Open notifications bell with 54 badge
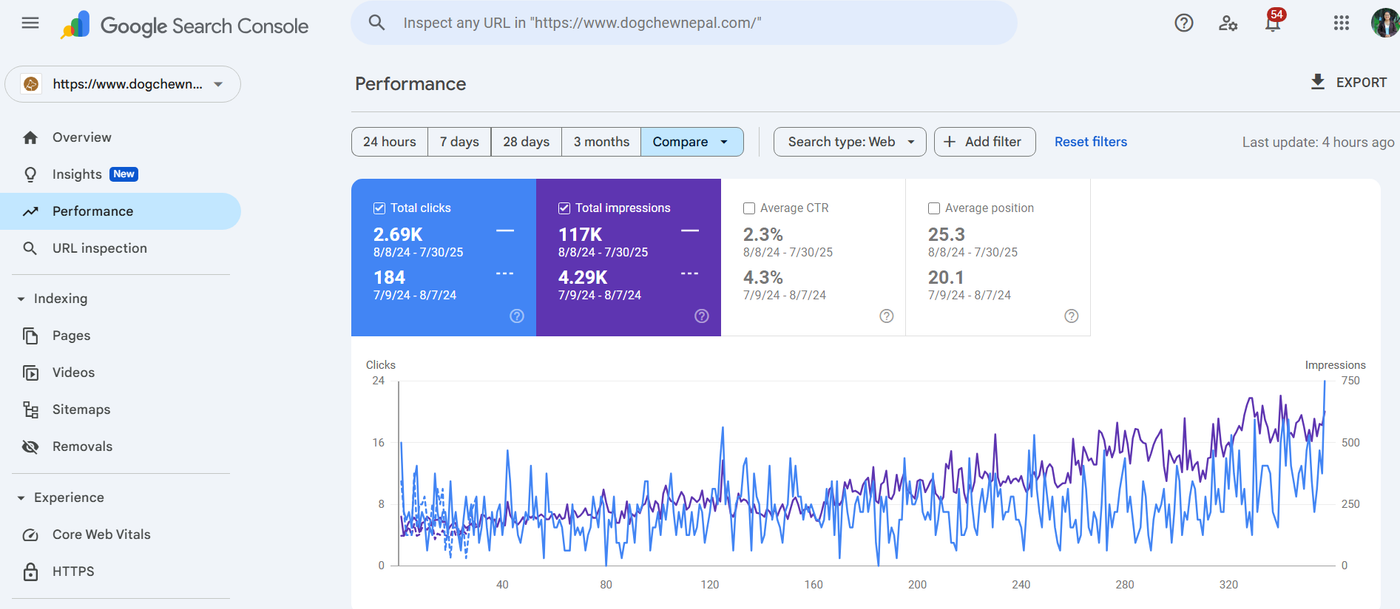 pyautogui.click(x=1273, y=22)
